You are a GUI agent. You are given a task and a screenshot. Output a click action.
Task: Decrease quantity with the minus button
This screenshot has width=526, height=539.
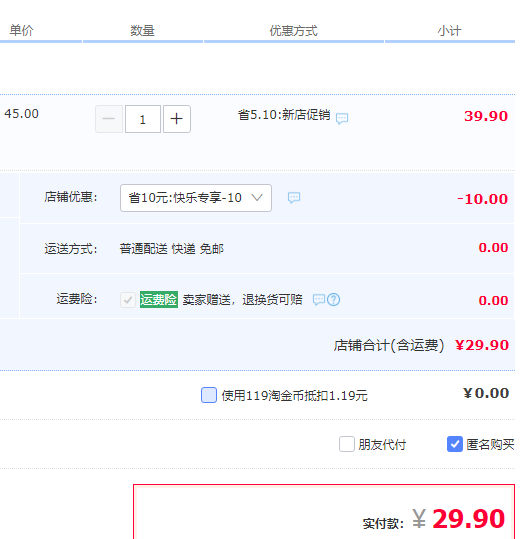(x=109, y=119)
